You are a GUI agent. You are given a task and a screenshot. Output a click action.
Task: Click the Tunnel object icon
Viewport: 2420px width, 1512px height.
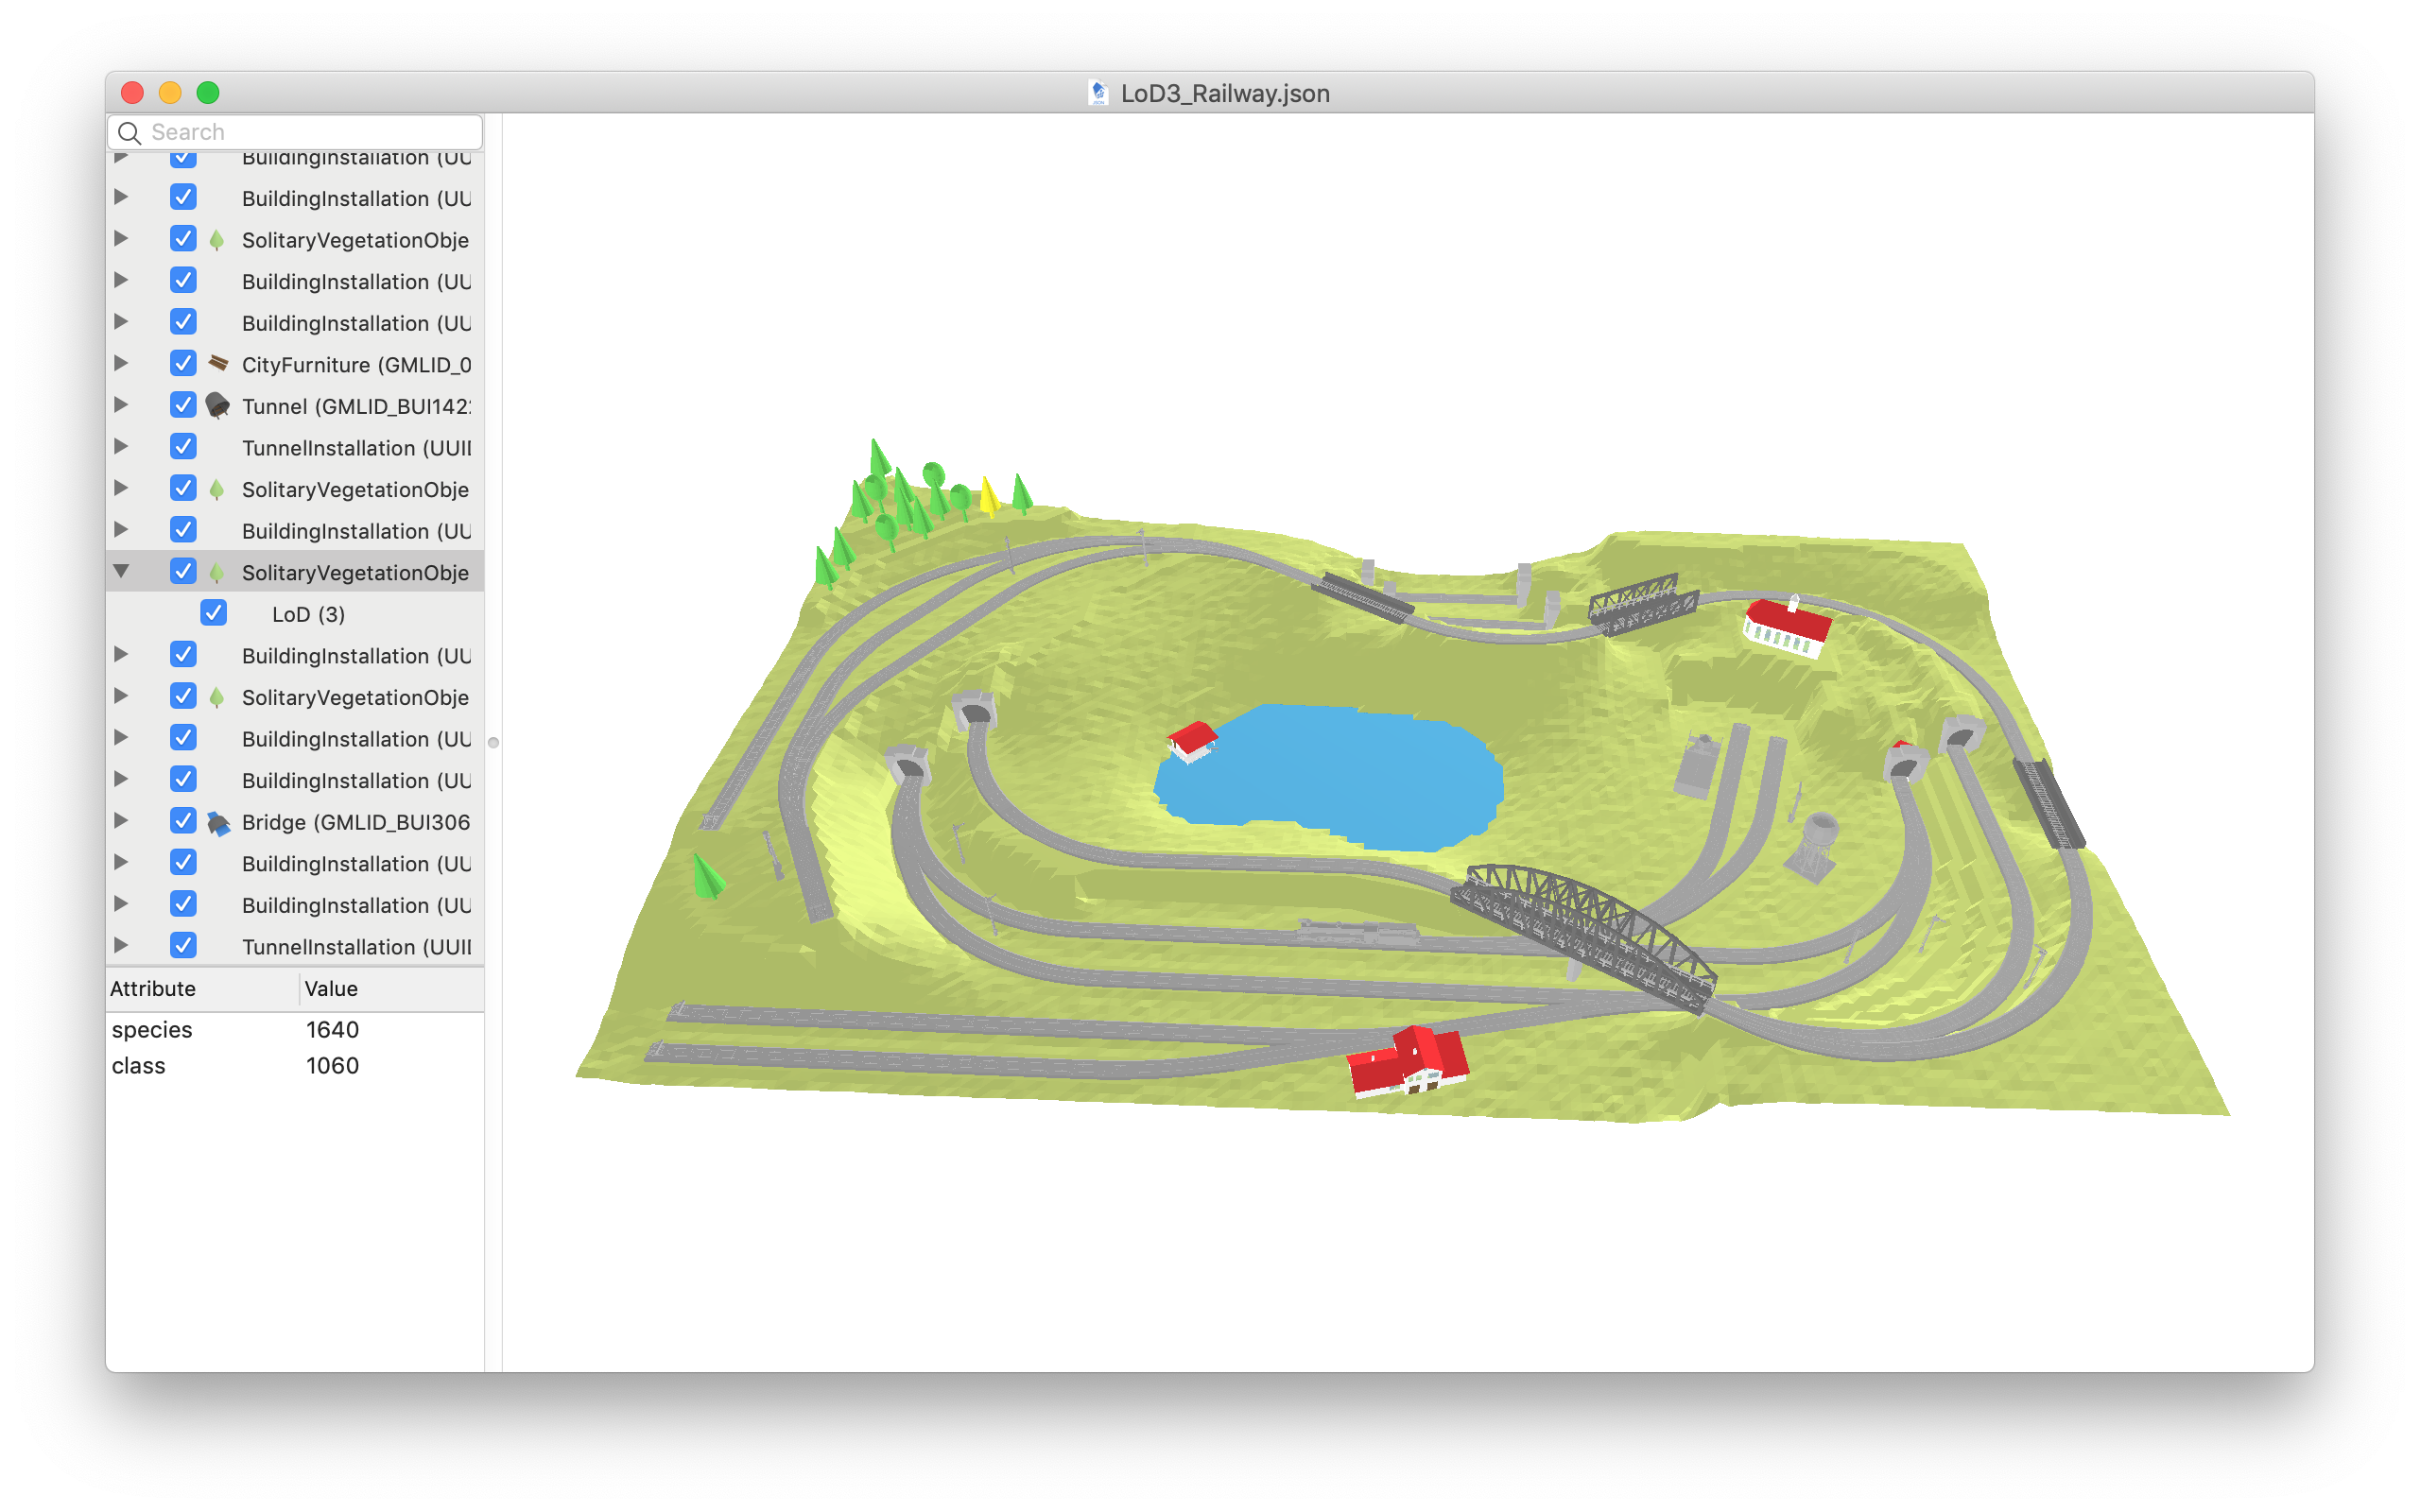(217, 406)
